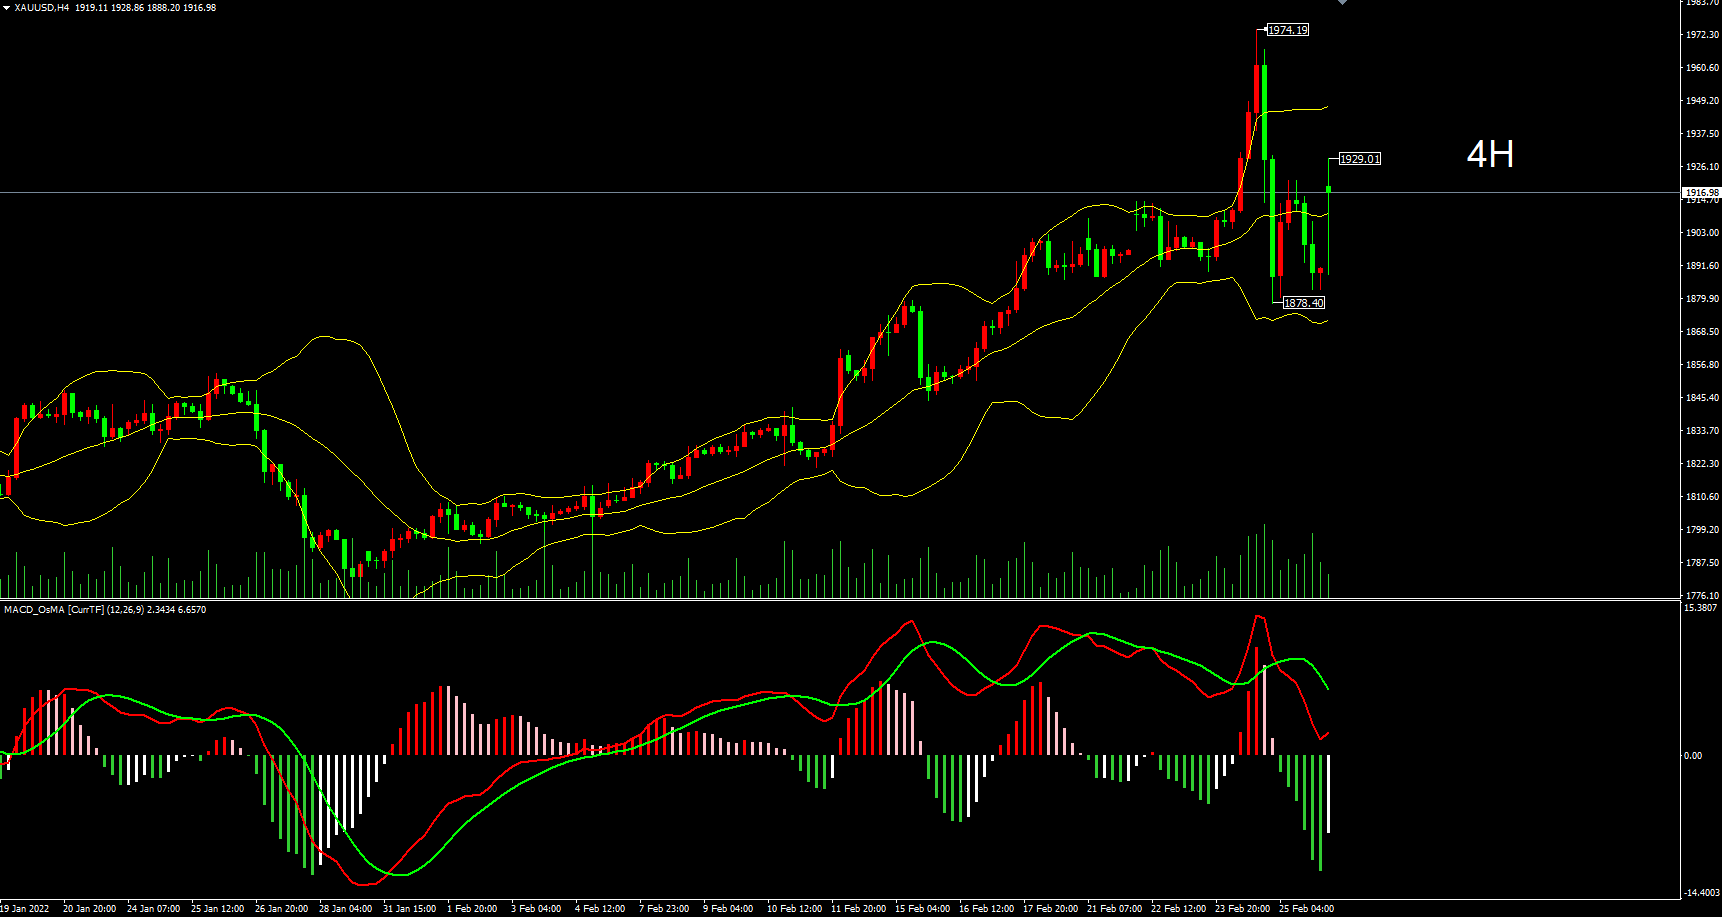Click the 1776.10 price scale value
Viewport: 1722px width, 917px height.
click(1702, 596)
